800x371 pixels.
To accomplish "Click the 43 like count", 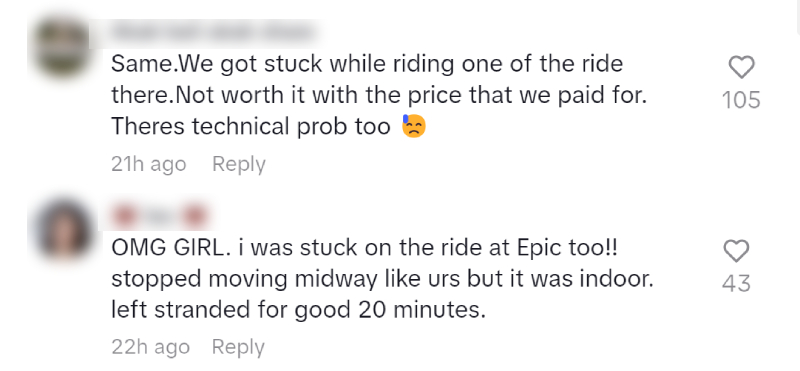I will pos(736,283).
